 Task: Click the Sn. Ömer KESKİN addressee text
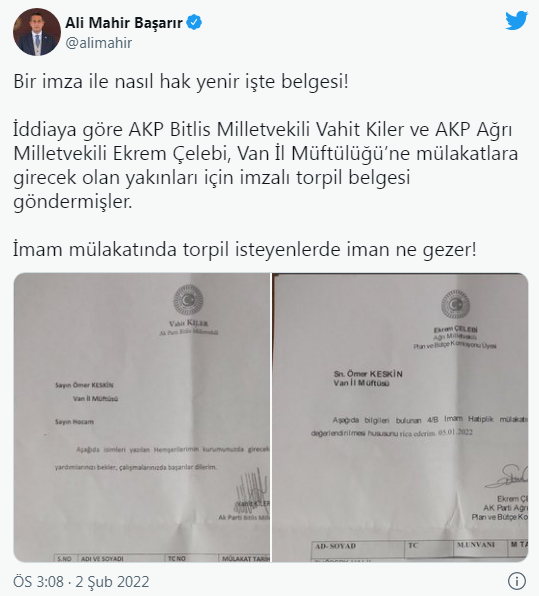click(x=368, y=374)
